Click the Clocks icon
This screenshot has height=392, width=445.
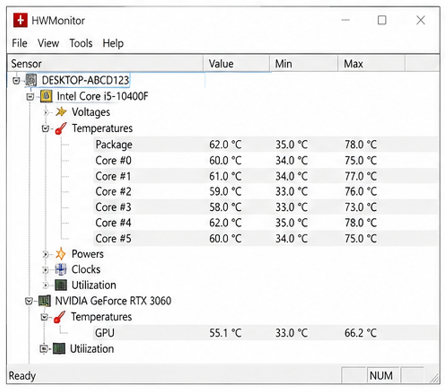point(60,269)
